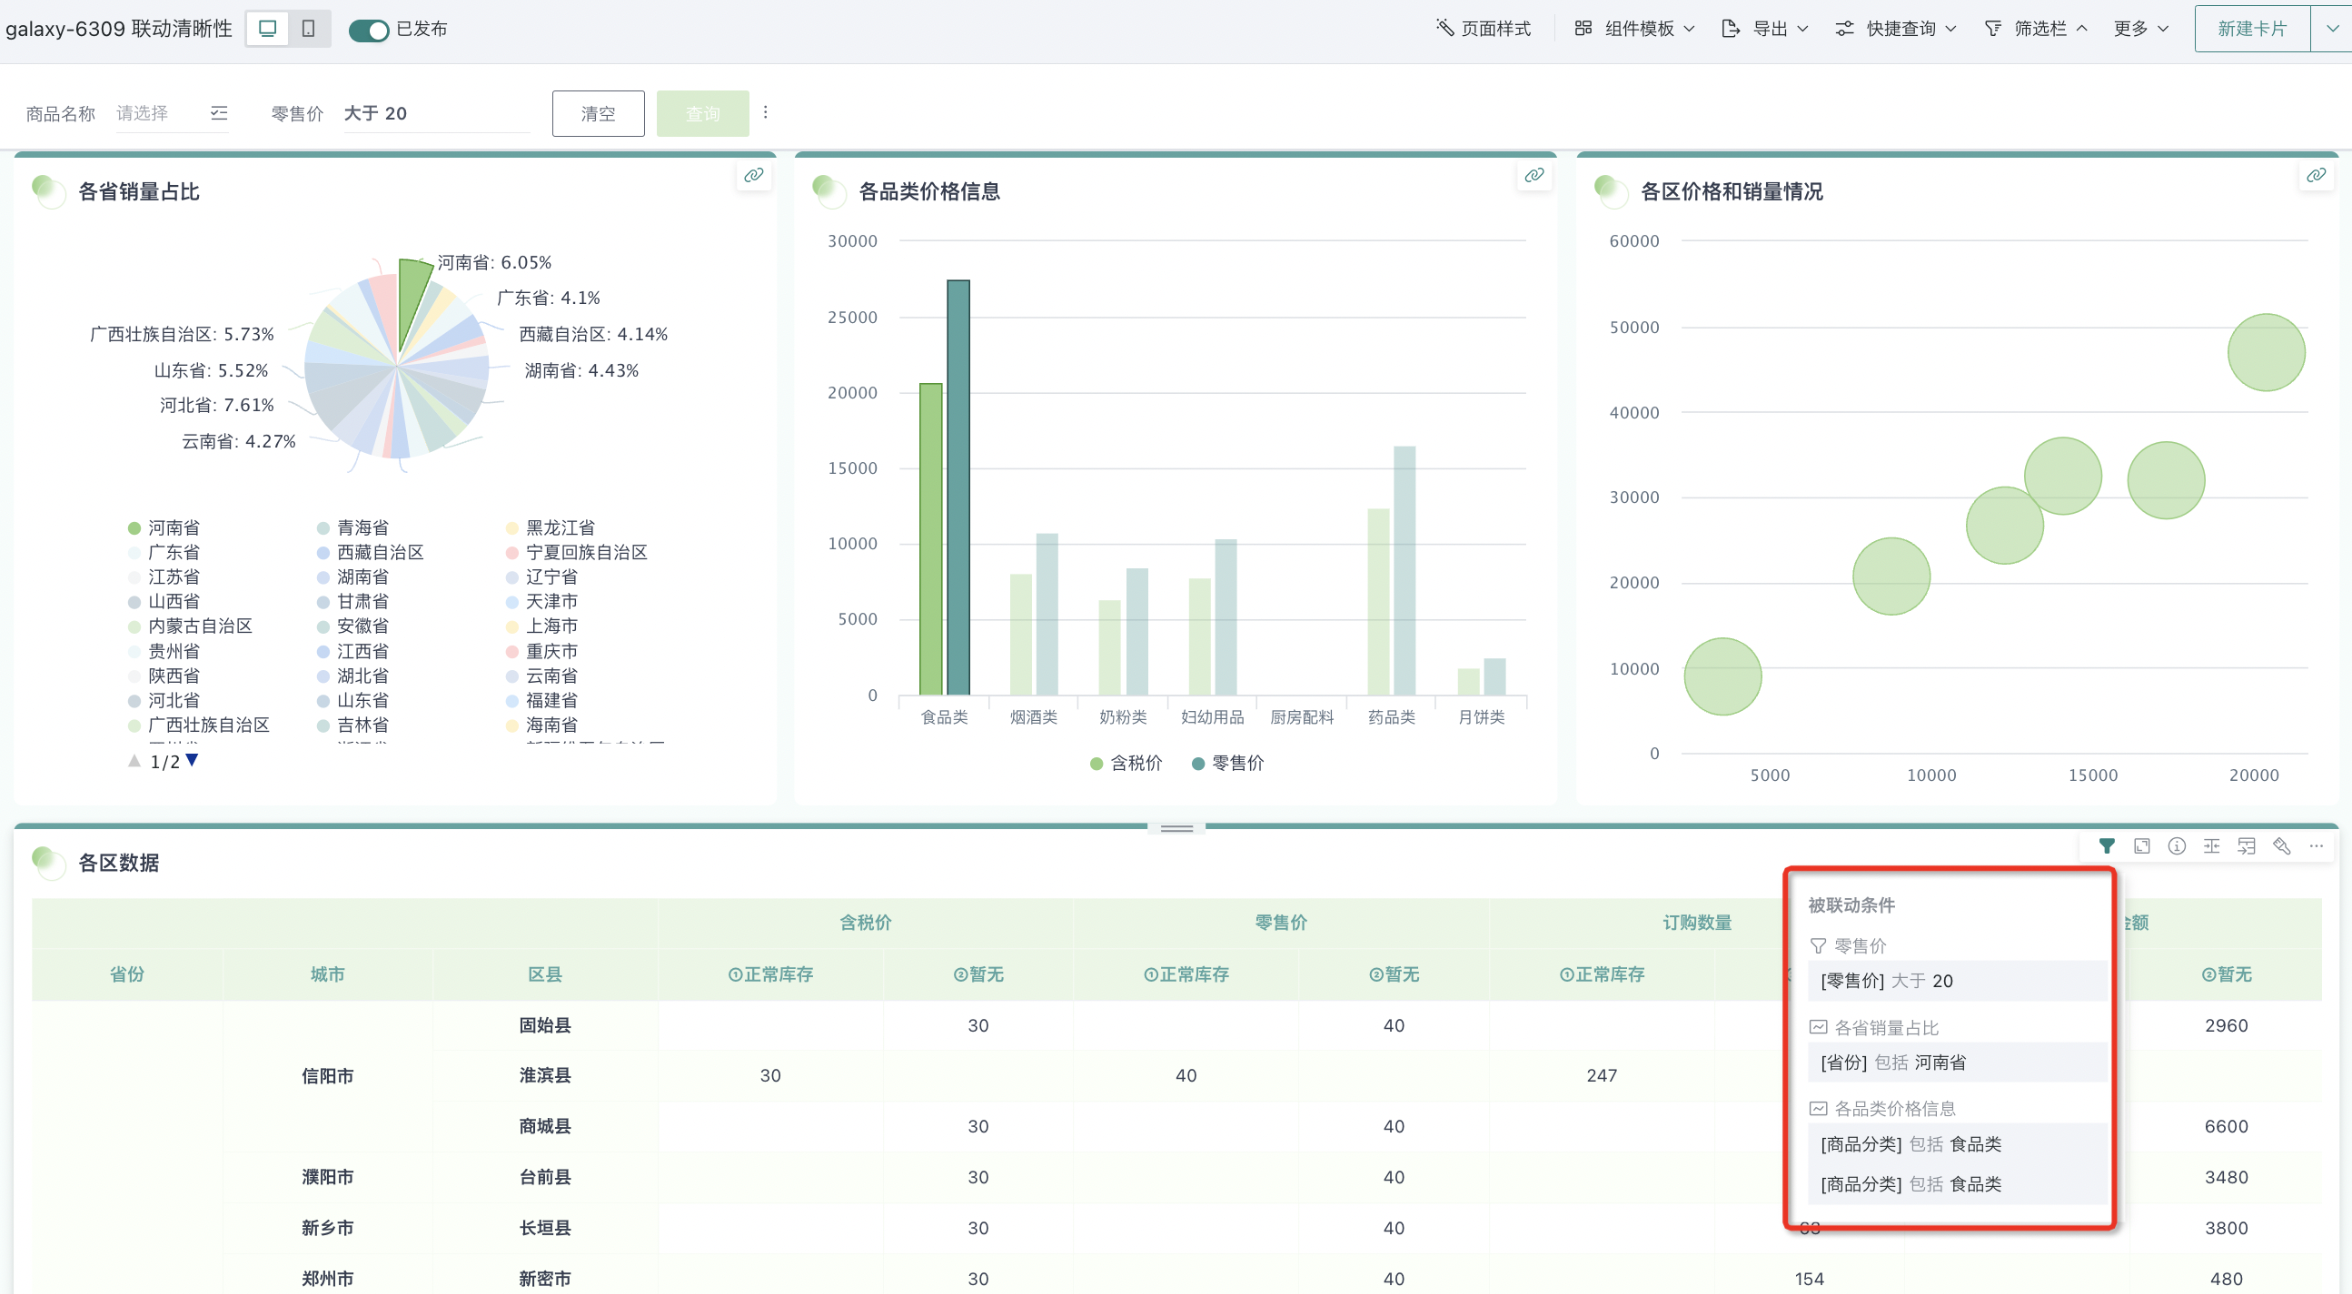Click the 药品类 零售价 bar

click(1404, 570)
